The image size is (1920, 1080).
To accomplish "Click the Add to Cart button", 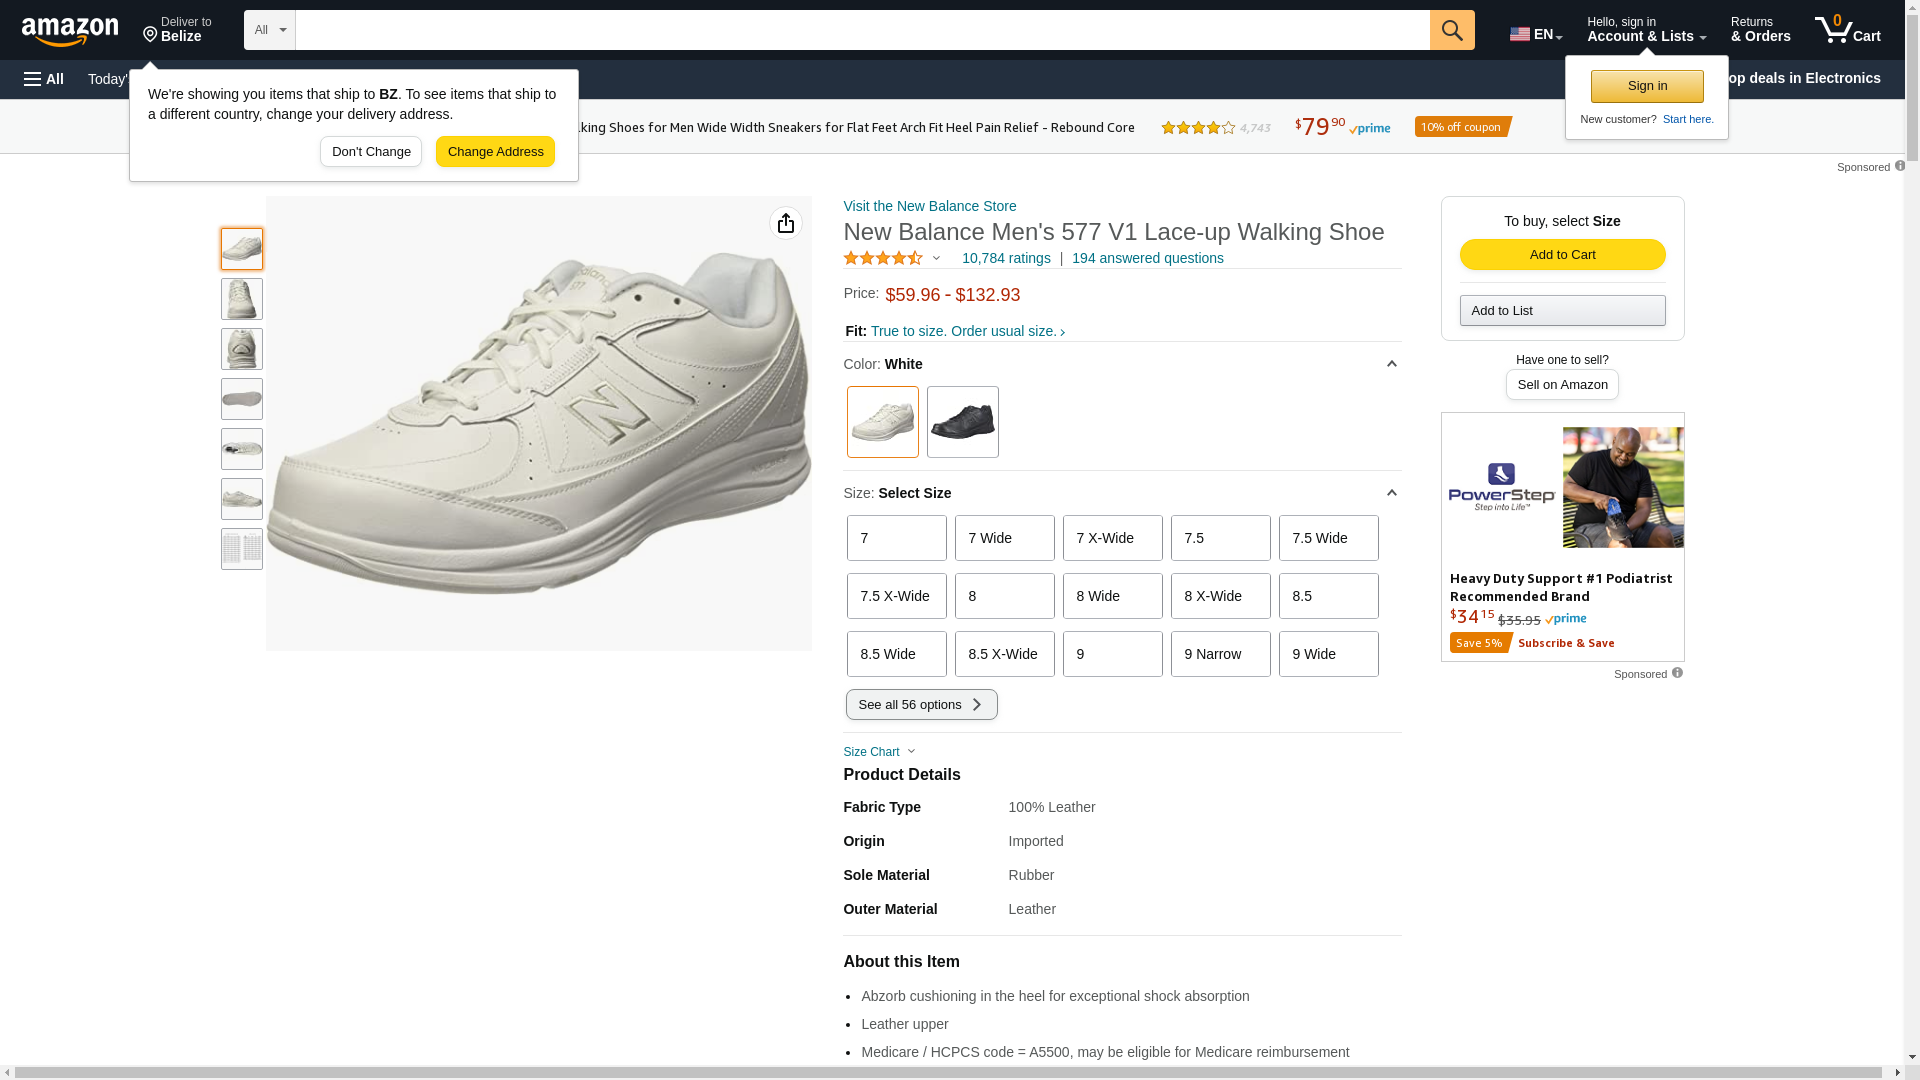I will point(1562,254).
